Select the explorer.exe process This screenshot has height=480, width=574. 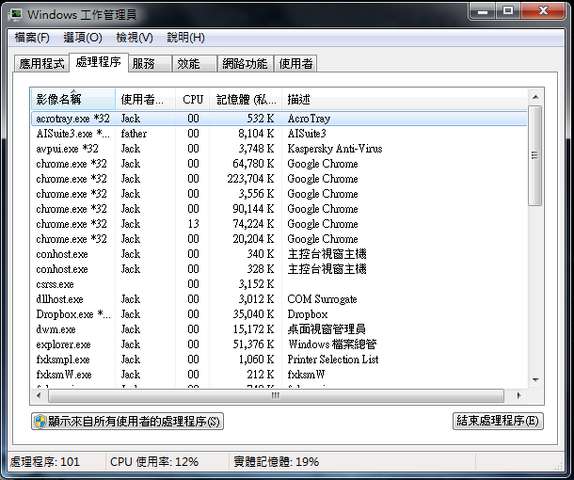(x=279, y=344)
